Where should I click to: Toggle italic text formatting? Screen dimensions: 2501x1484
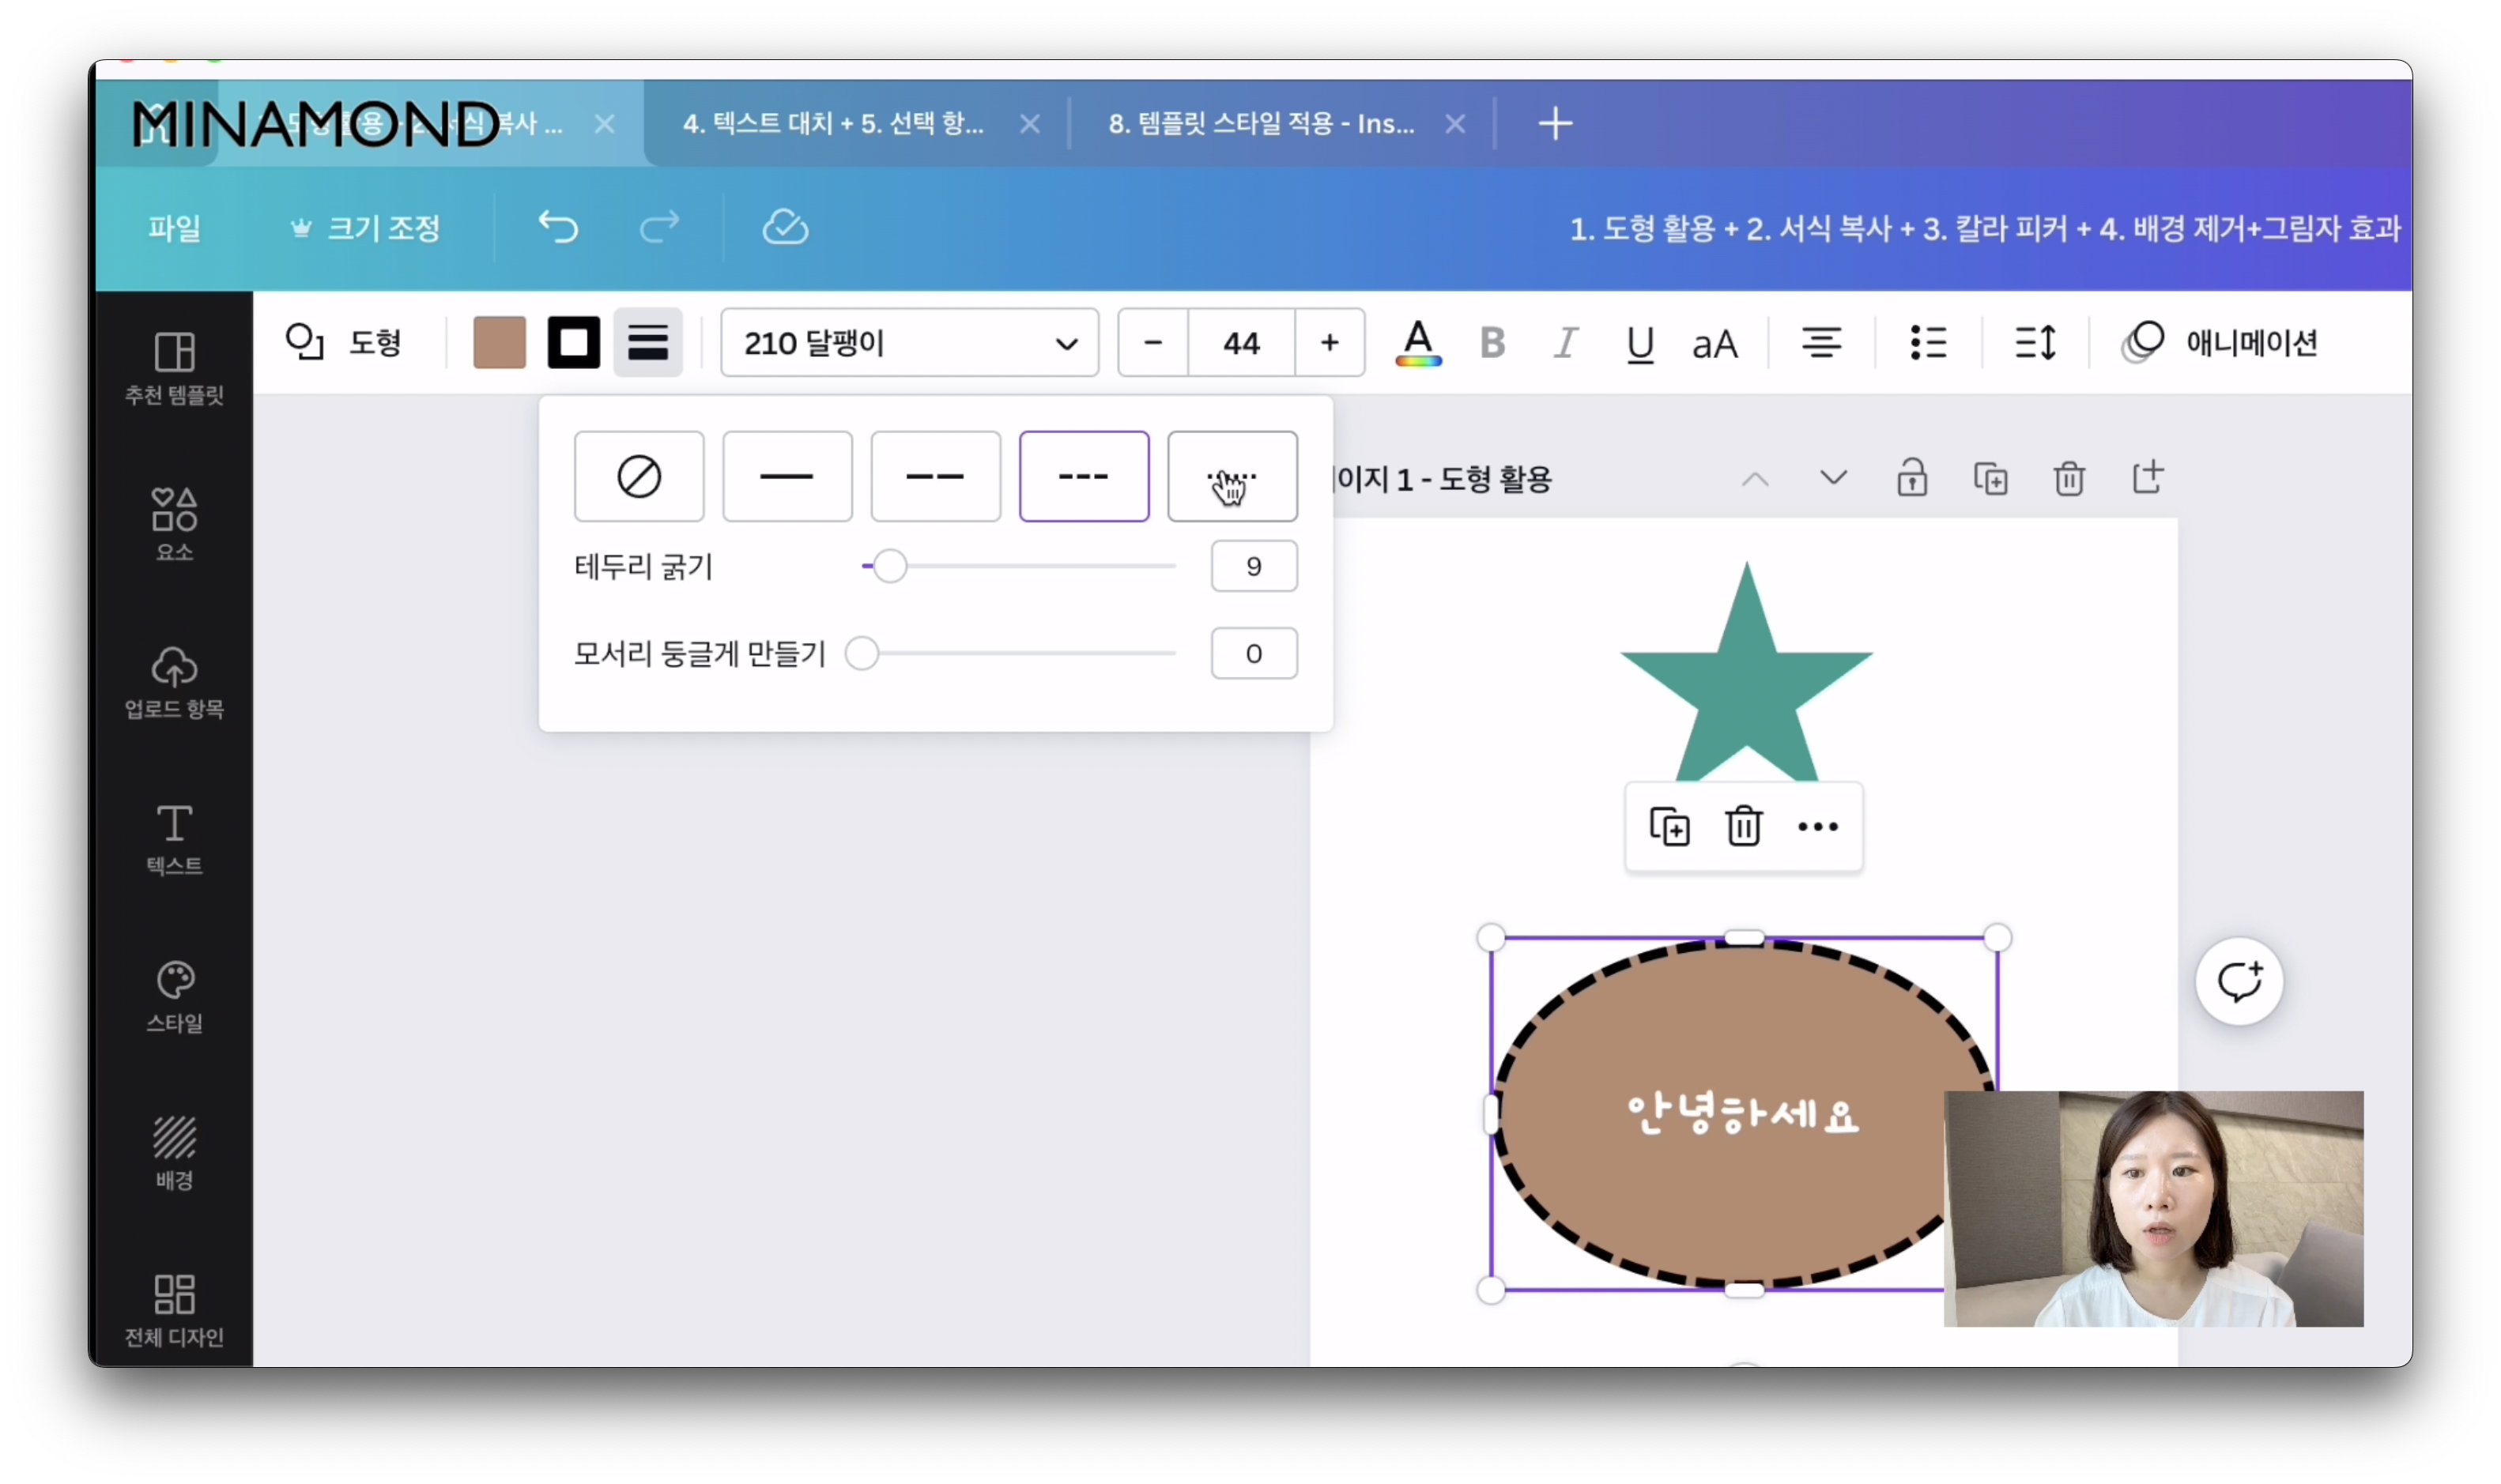(1565, 343)
